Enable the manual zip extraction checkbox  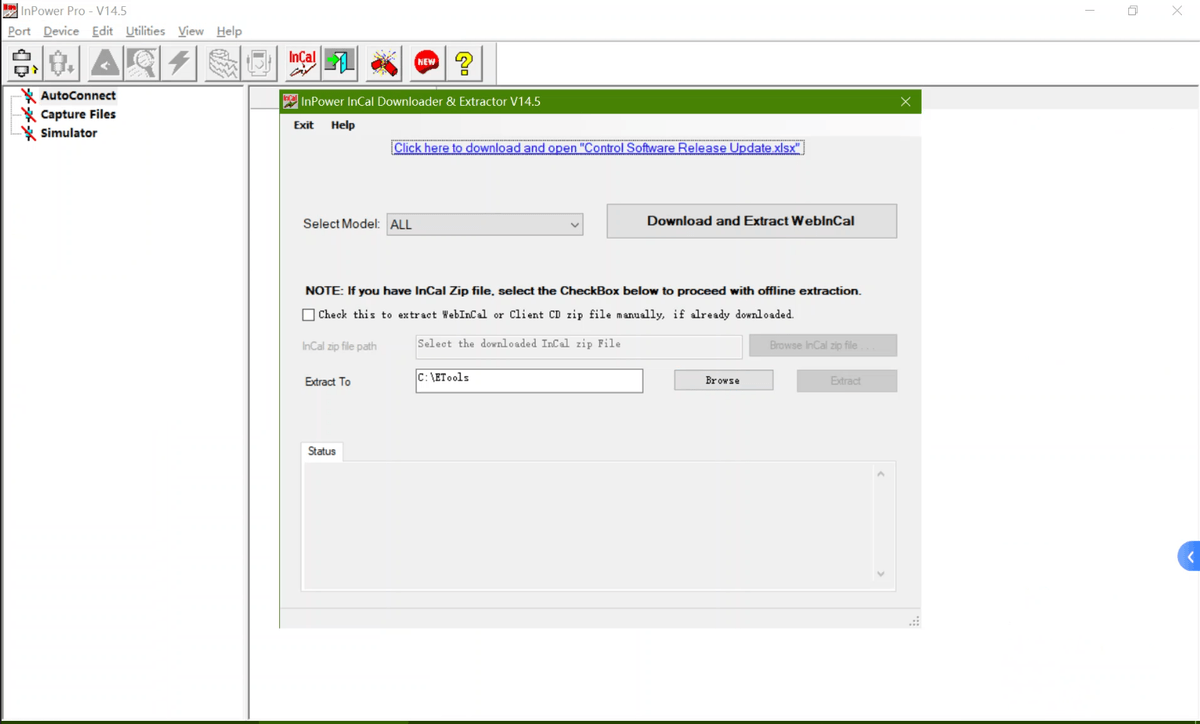coord(308,314)
